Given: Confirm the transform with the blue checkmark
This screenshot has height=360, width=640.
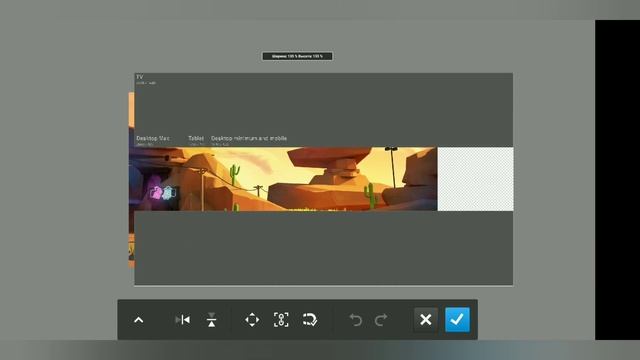Looking at the screenshot, I should [x=457, y=320].
